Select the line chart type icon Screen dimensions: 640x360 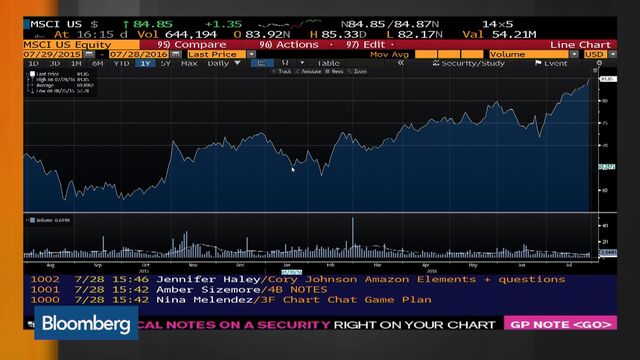tap(262, 63)
